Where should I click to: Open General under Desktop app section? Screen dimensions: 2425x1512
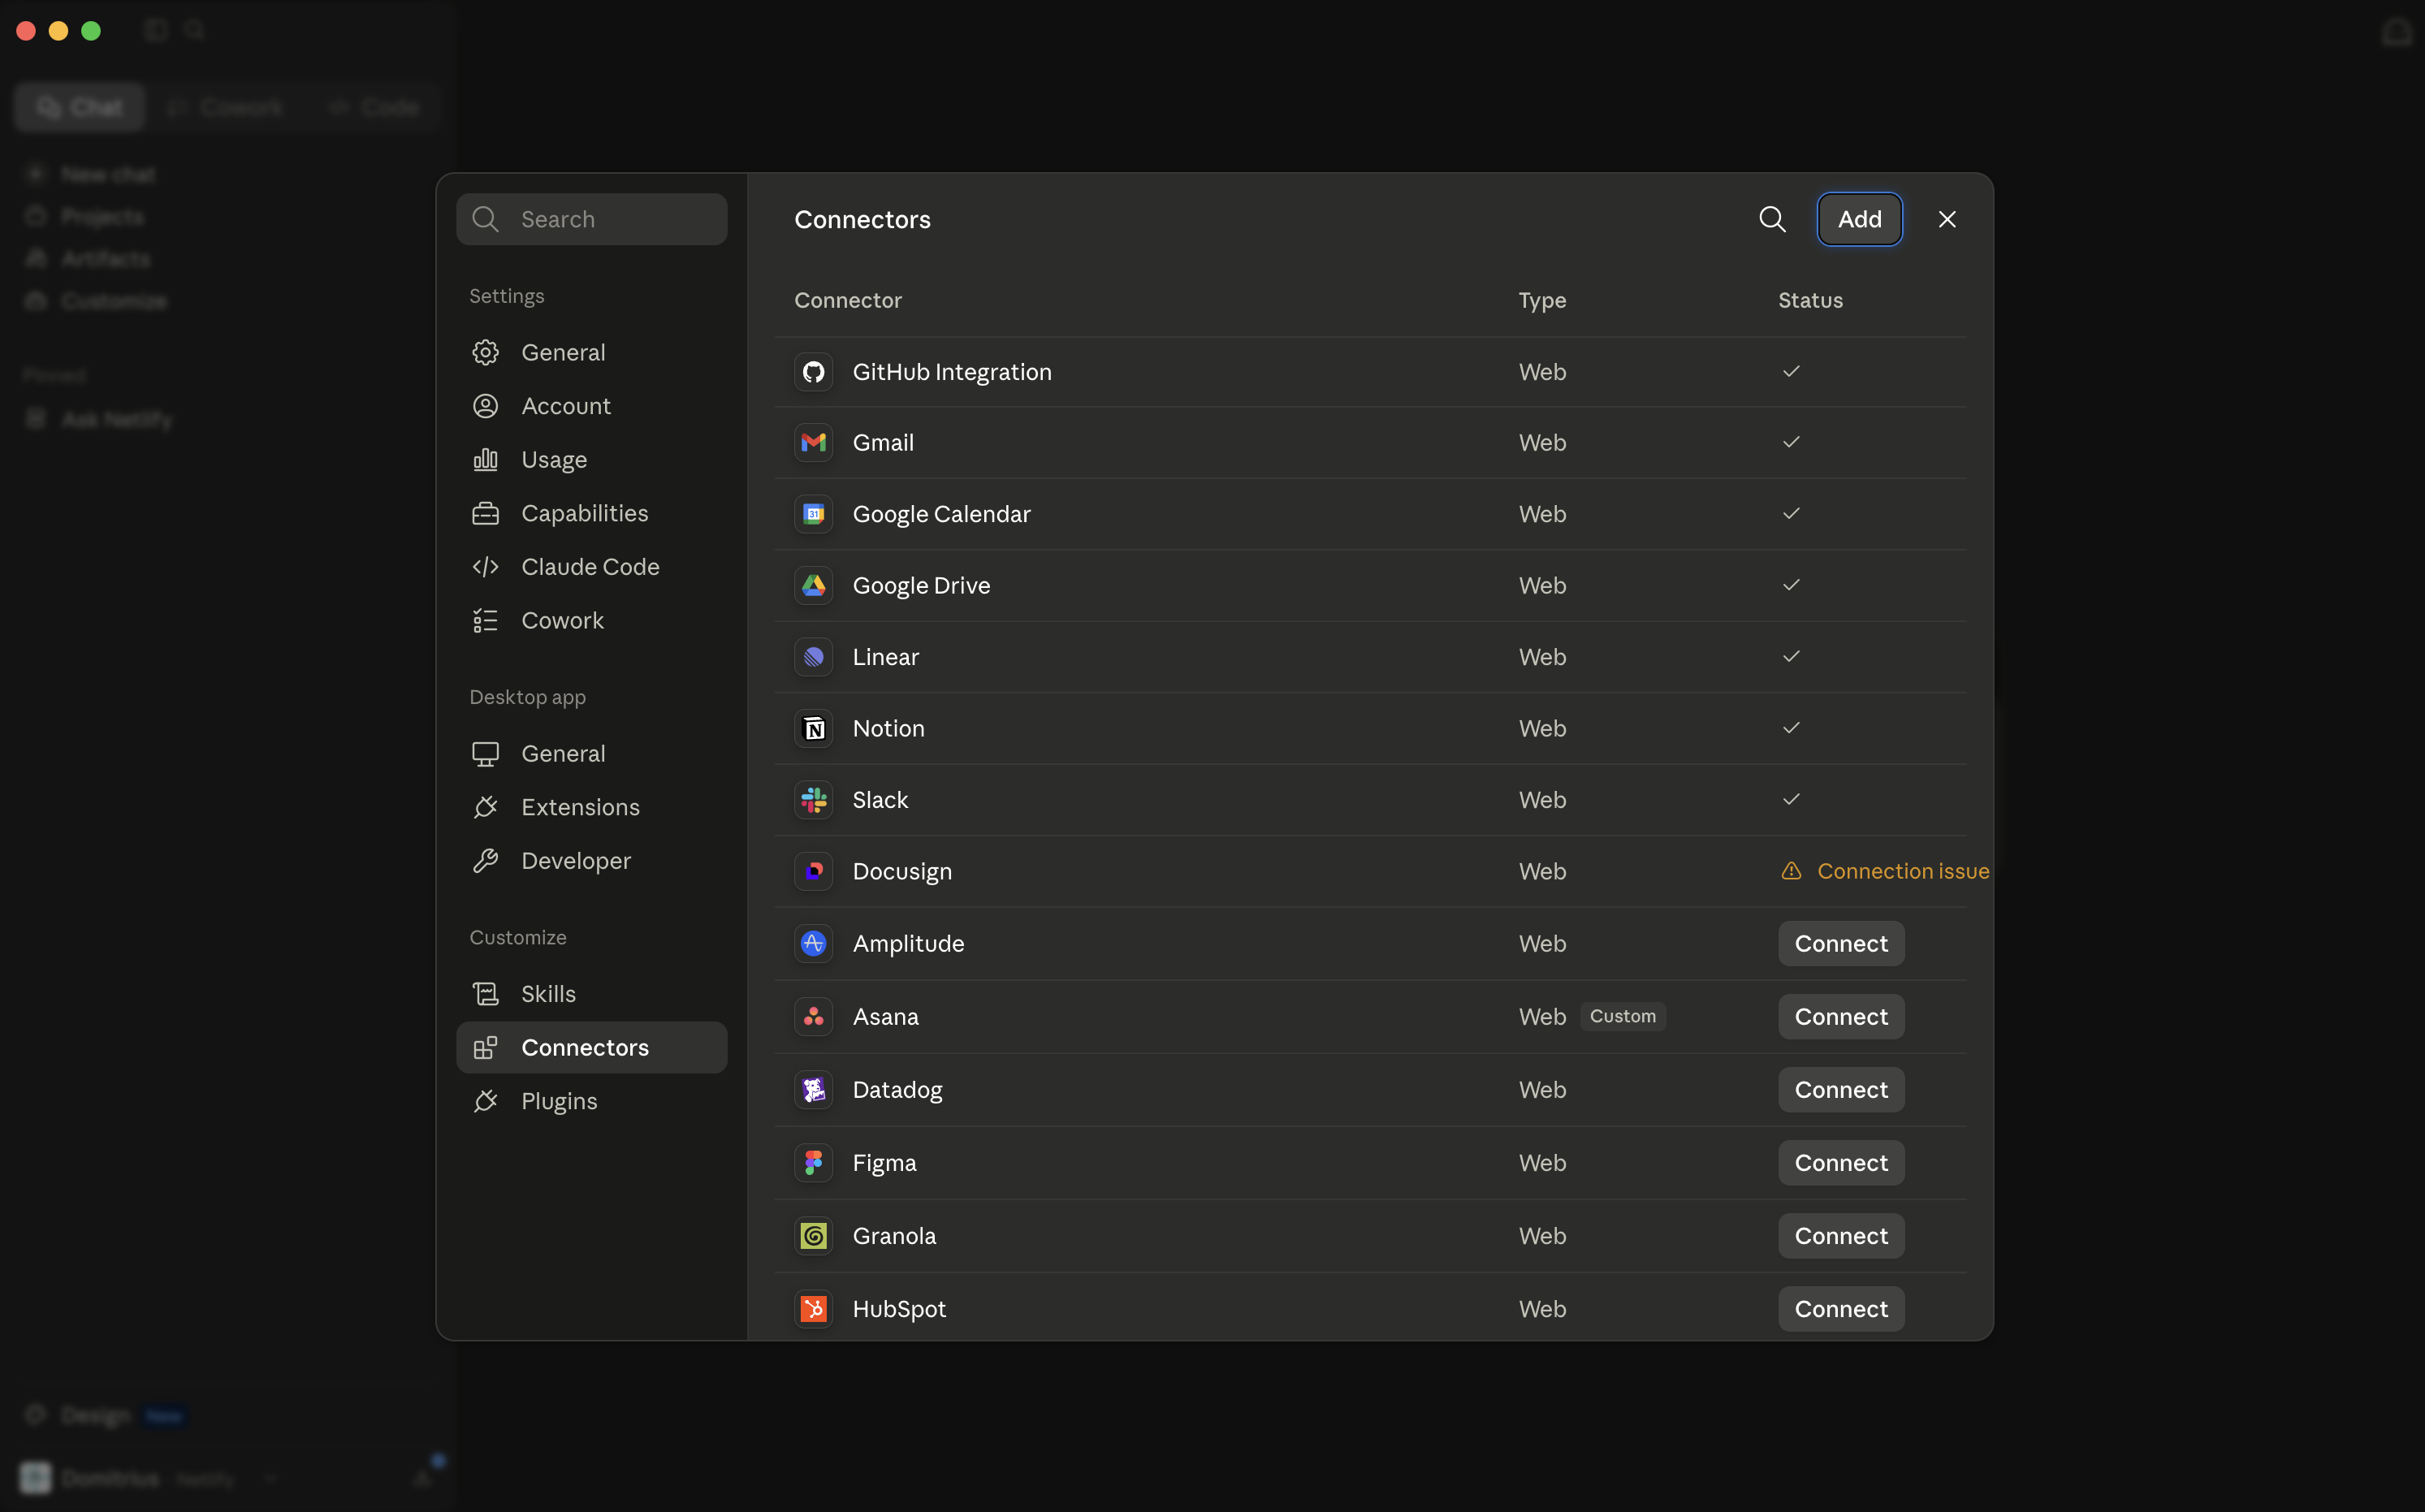591,753
